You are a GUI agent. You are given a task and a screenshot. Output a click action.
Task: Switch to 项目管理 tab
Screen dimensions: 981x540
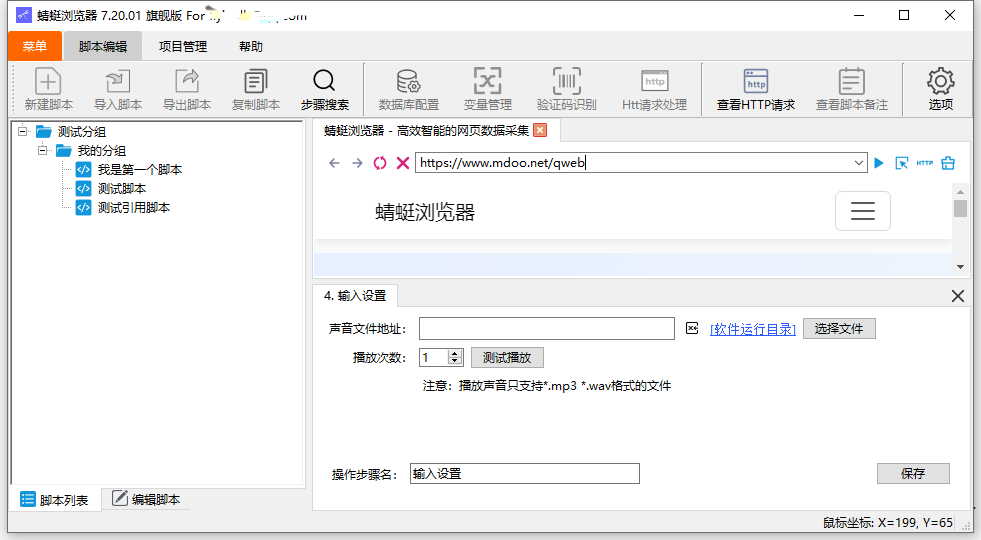click(183, 46)
